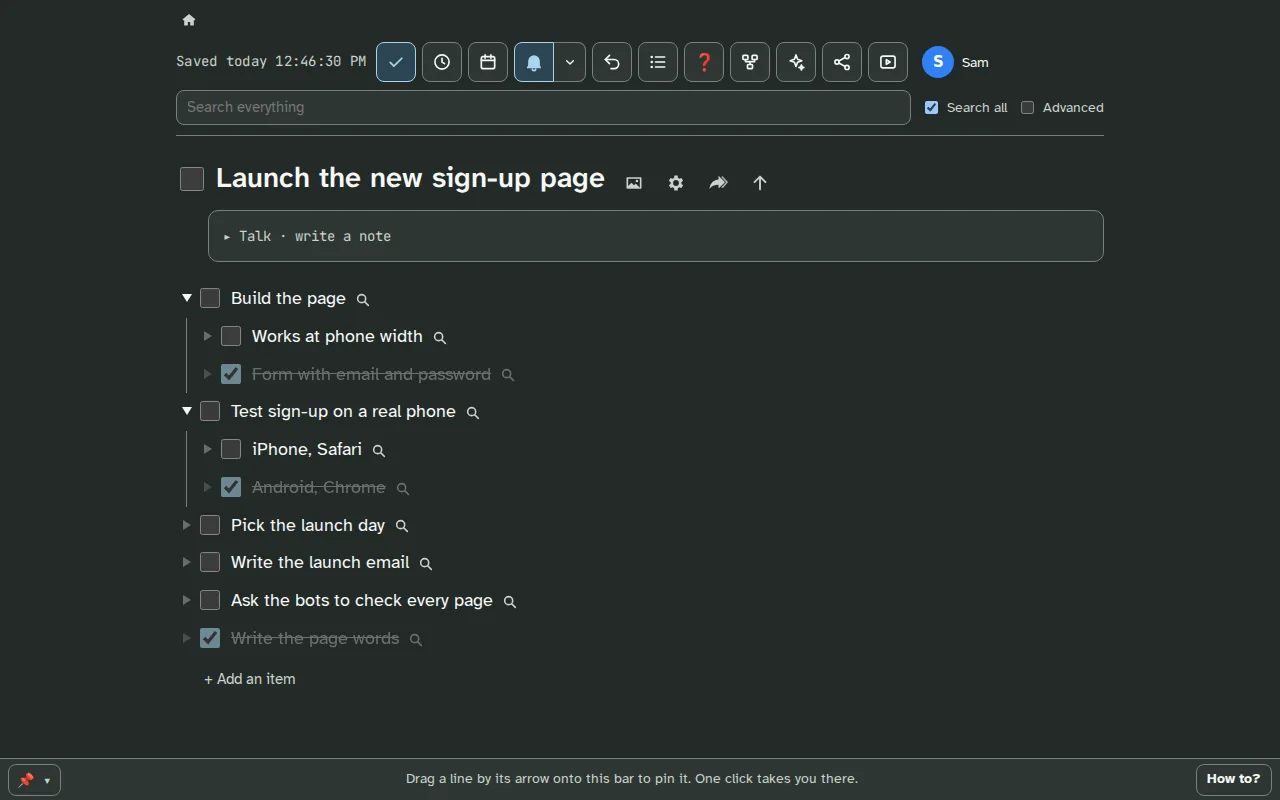Collapse the Build the page item
The height and width of the screenshot is (800, 1280).
coord(187,298)
